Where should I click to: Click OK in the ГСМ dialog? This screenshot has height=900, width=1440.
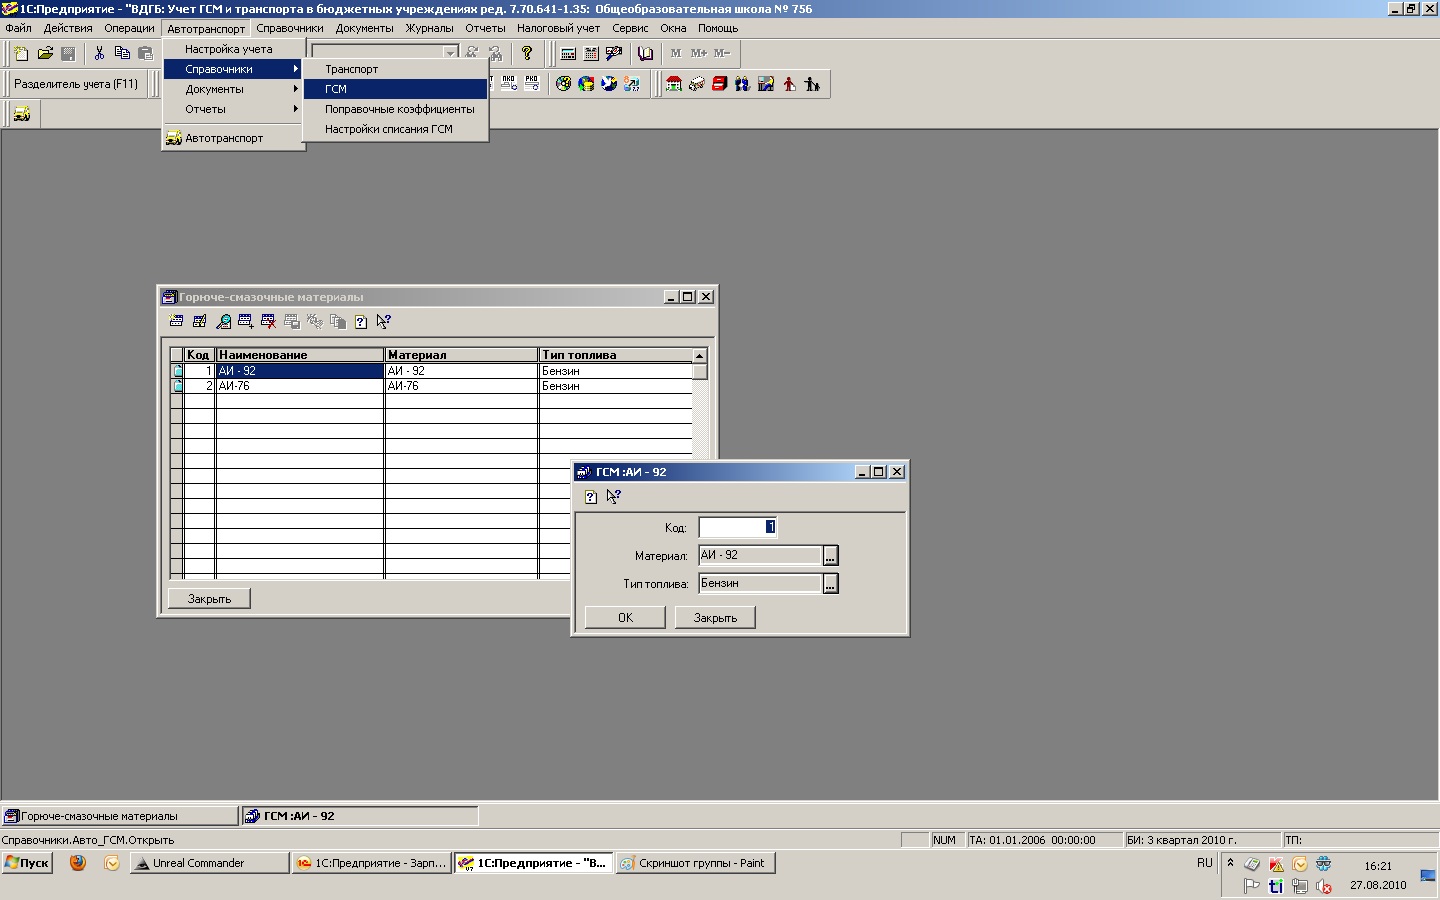[x=625, y=618]
